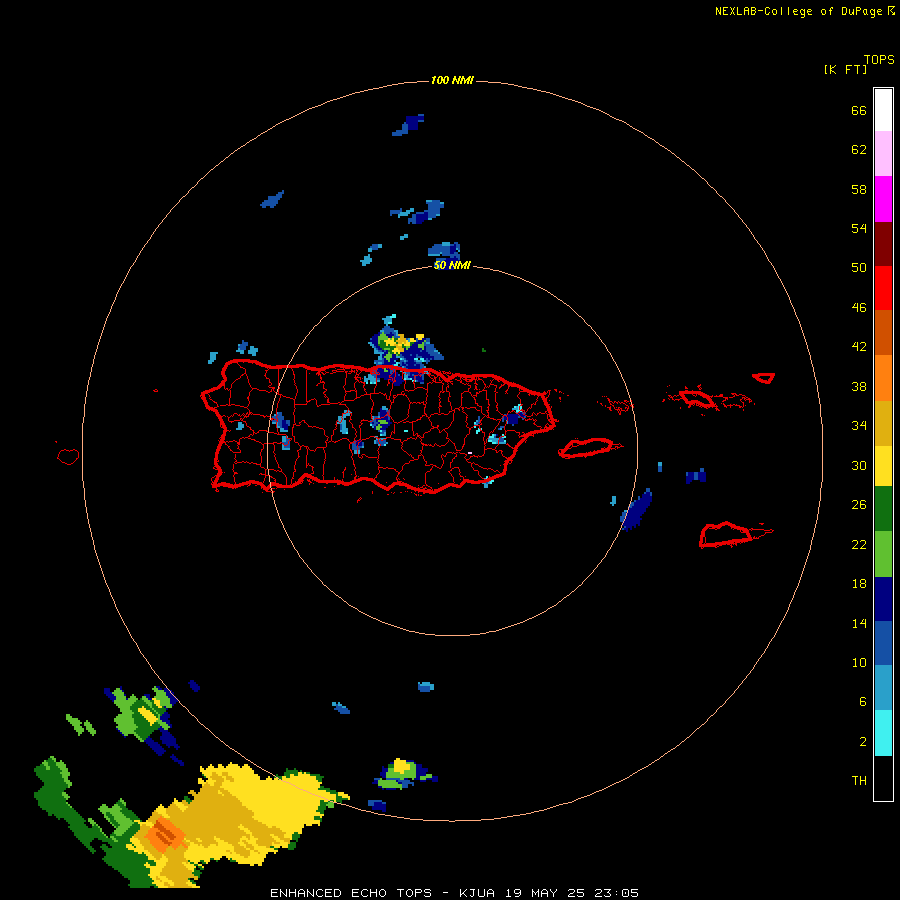Click legend value "10"
The height and width of the screenshot is (900, 900).
(x=859, y=662)
